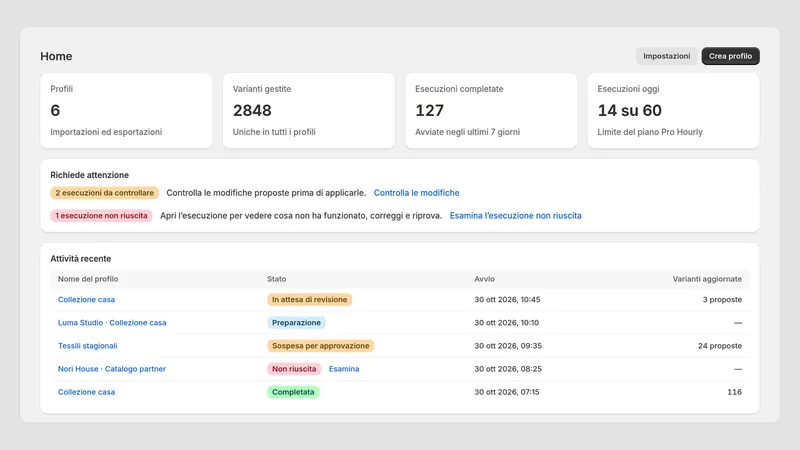Click the date 30 ott 2026, 07:15

(507, 392)
